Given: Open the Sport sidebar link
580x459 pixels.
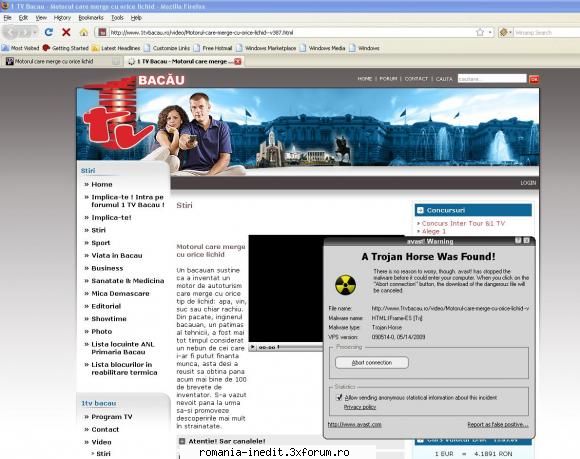Looking at the screenshot, I should pyautogui.click(x=101, y=243).
